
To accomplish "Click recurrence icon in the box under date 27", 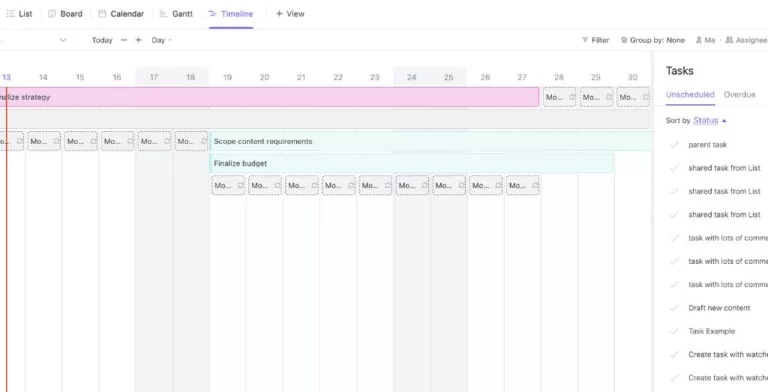I will pos(535,185).
